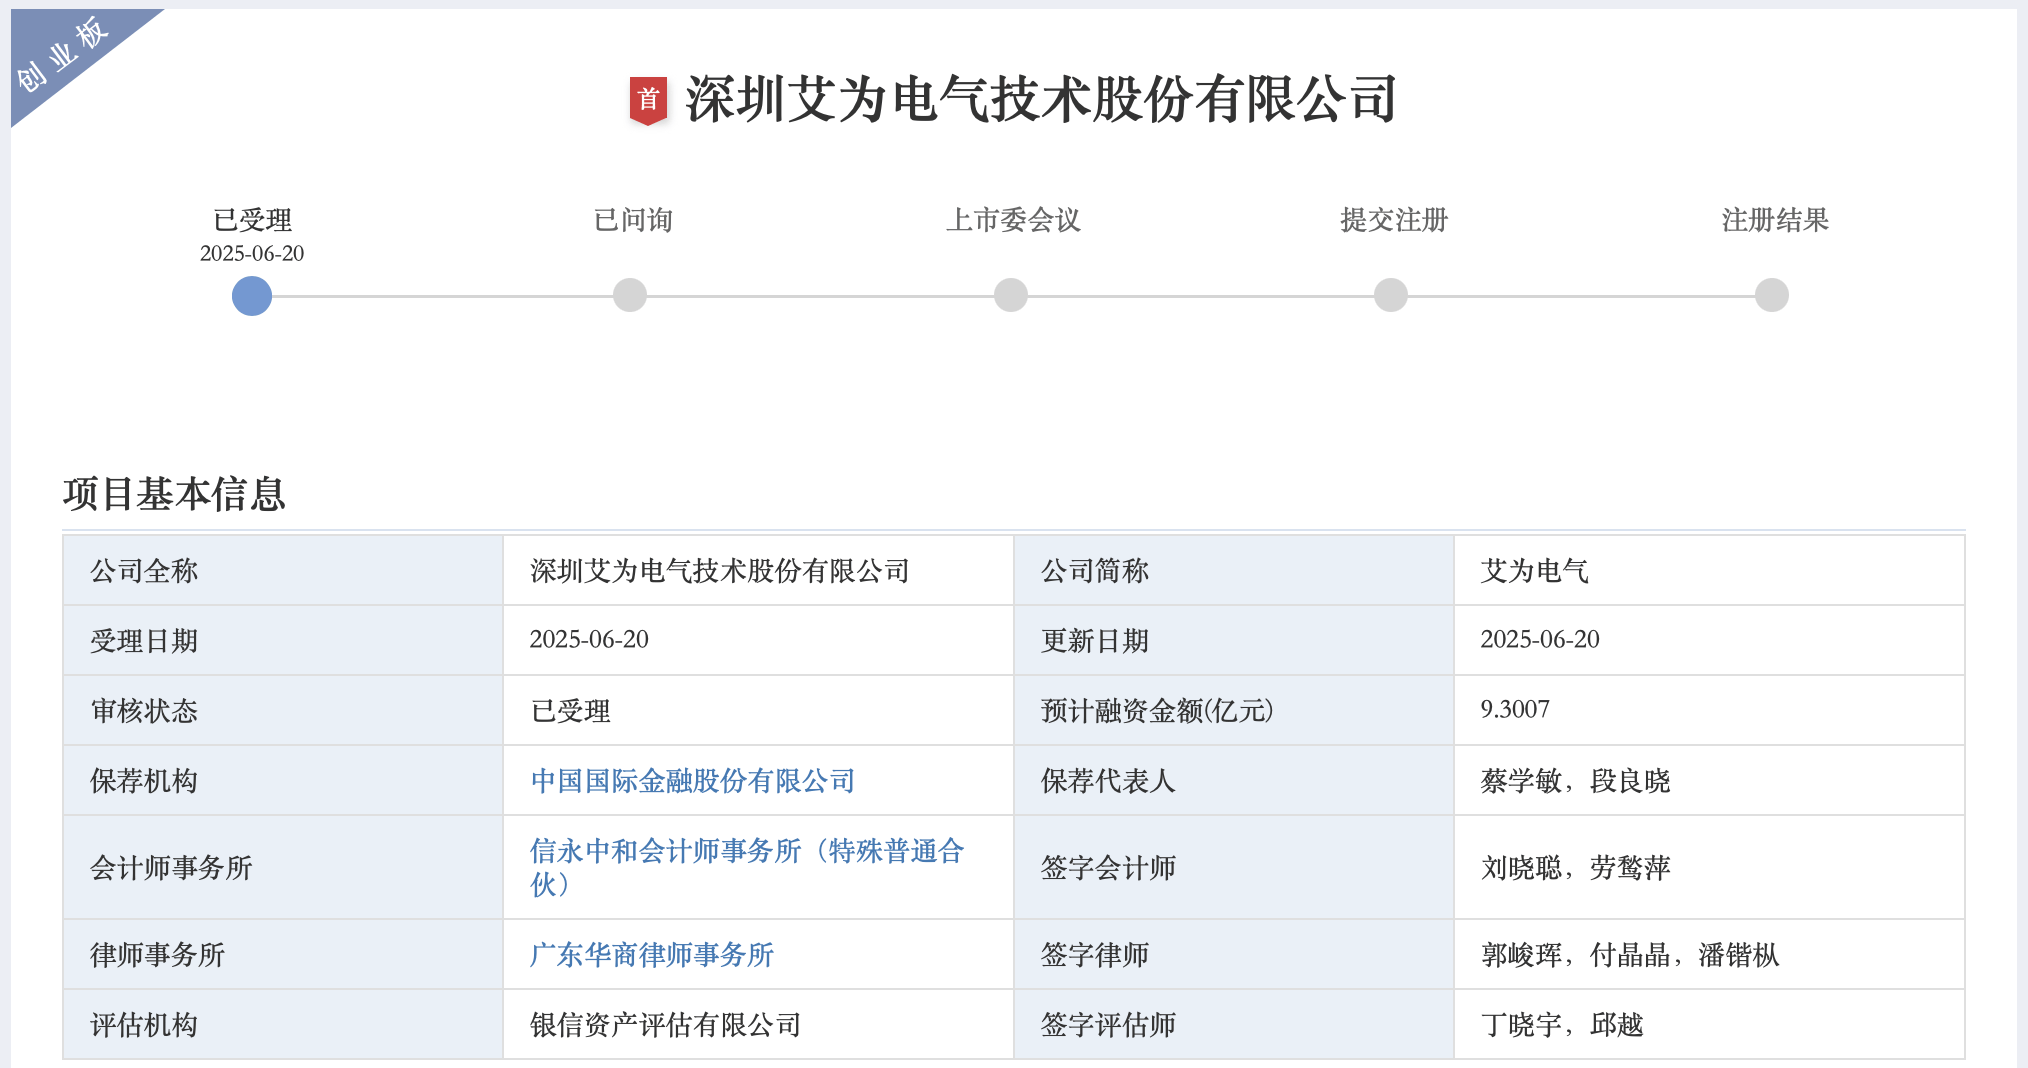Screen dimensions: 2028x1068
Task: Click the 评估机构 label cell
Action: (x=283, y=1024)
